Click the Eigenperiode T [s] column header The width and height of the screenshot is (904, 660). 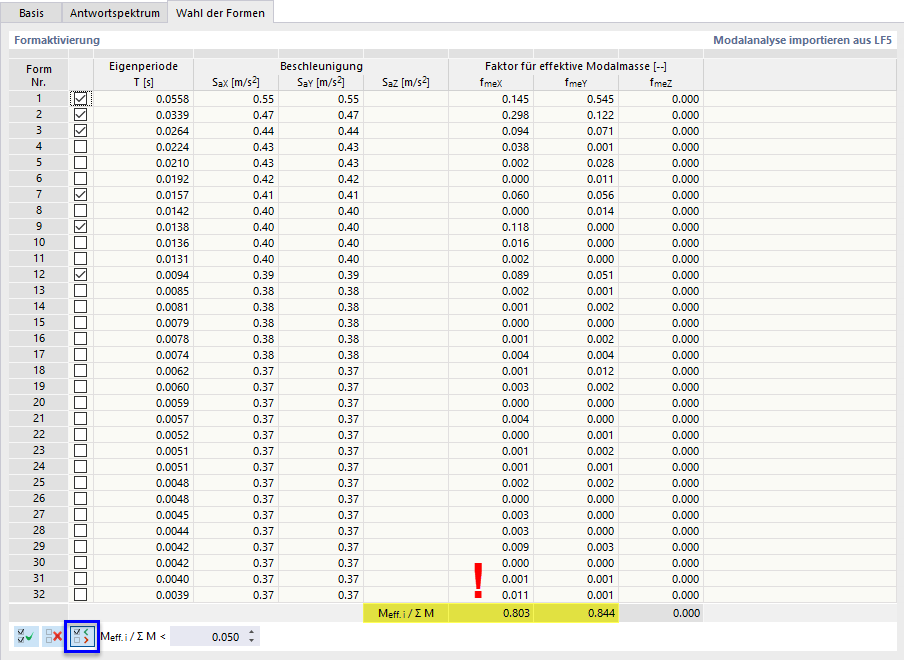pyautogui.click(x=144, y=74)
